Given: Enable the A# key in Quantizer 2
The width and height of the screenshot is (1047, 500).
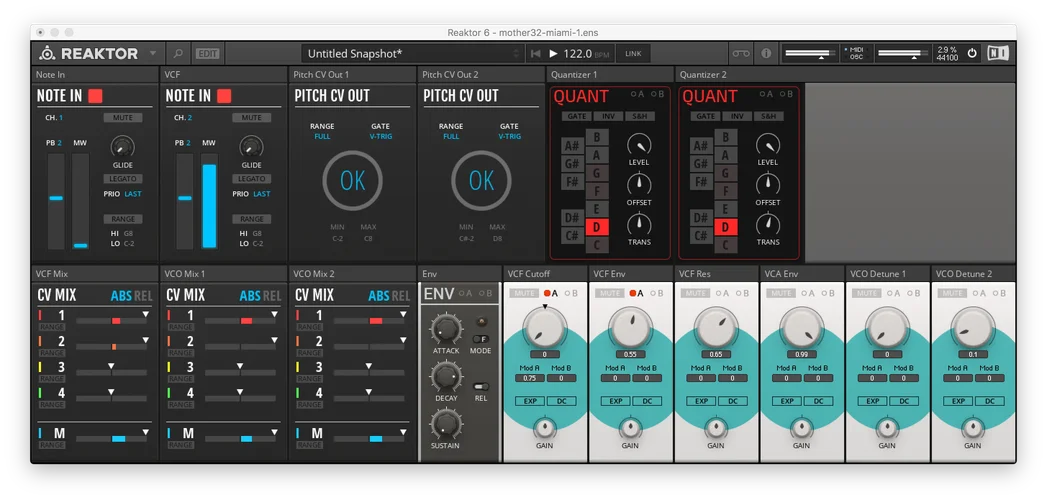Looking at the screenshot, I should [701, 146].
